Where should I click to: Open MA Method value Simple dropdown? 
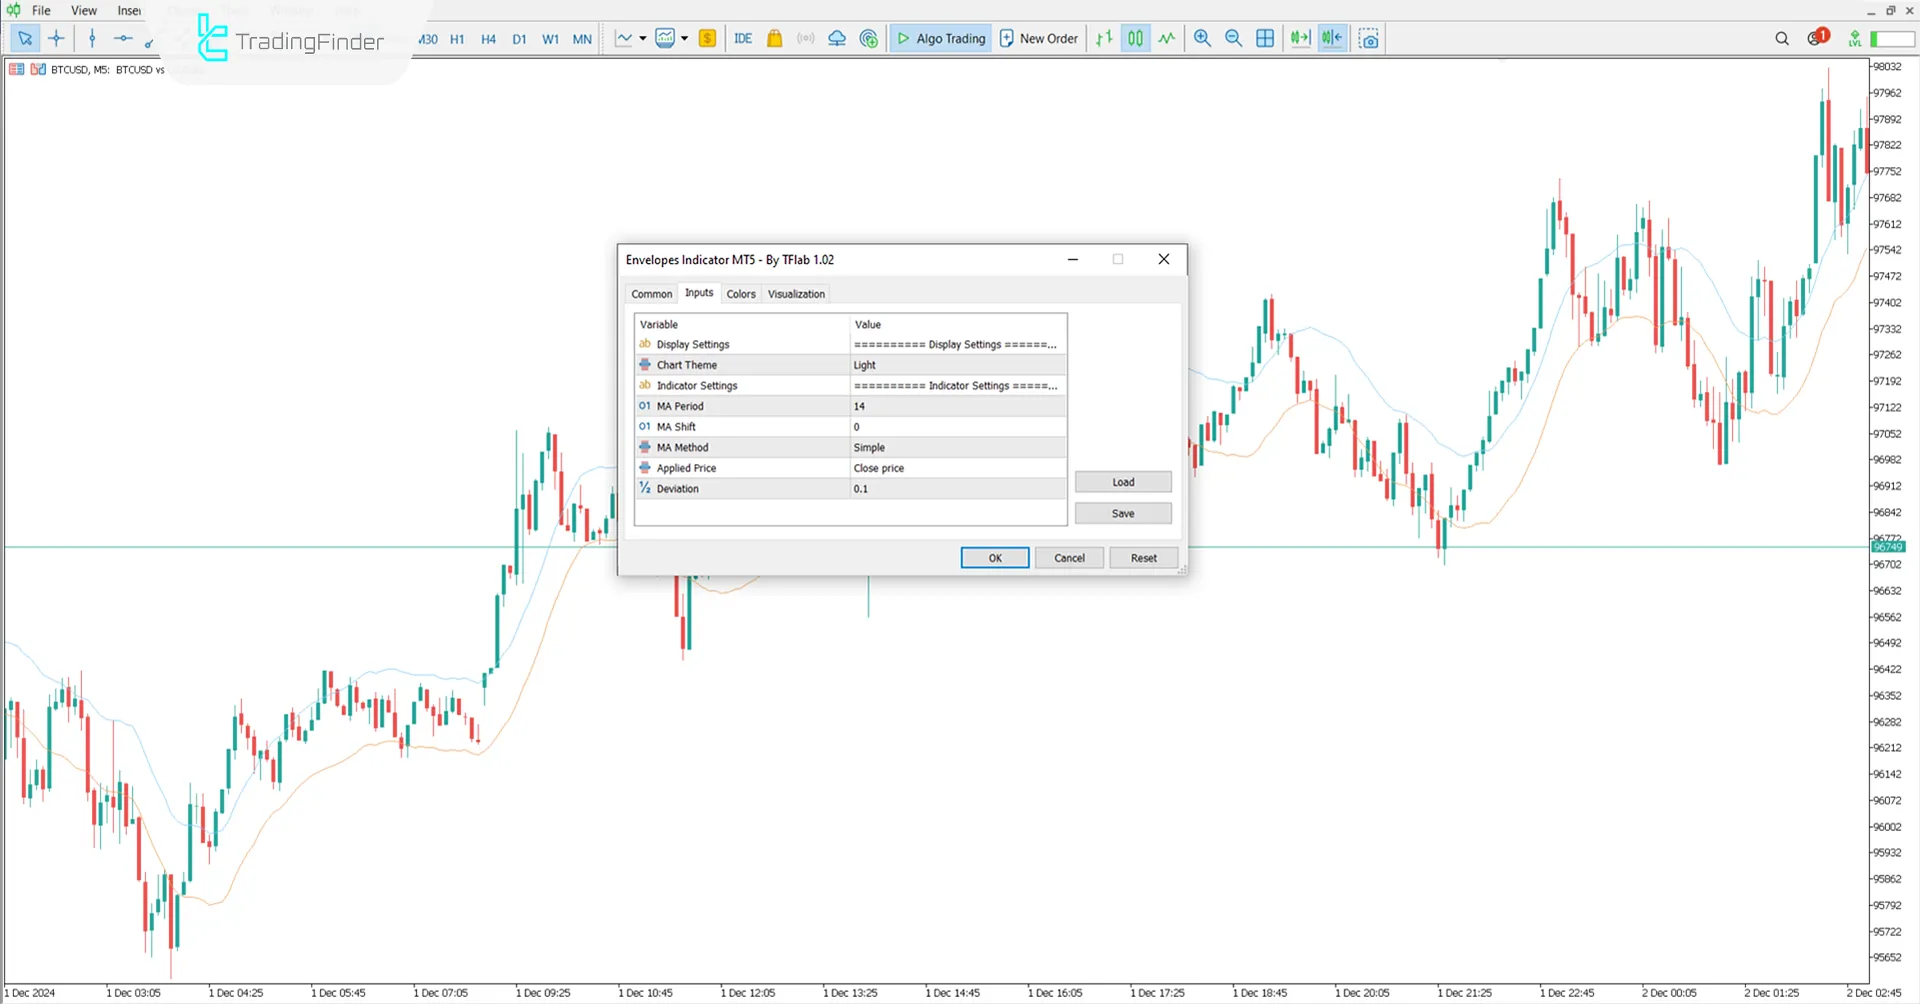point(957,447)
